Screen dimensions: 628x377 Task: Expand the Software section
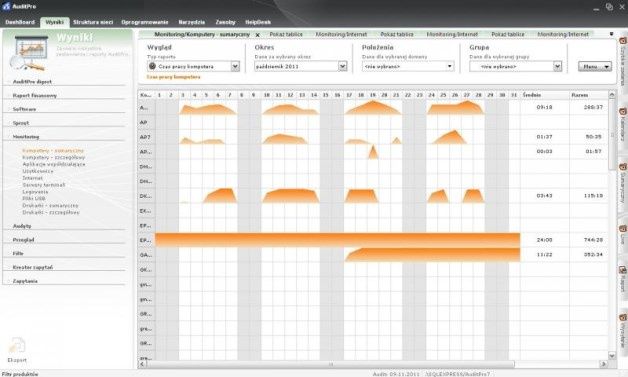point(24,109)
